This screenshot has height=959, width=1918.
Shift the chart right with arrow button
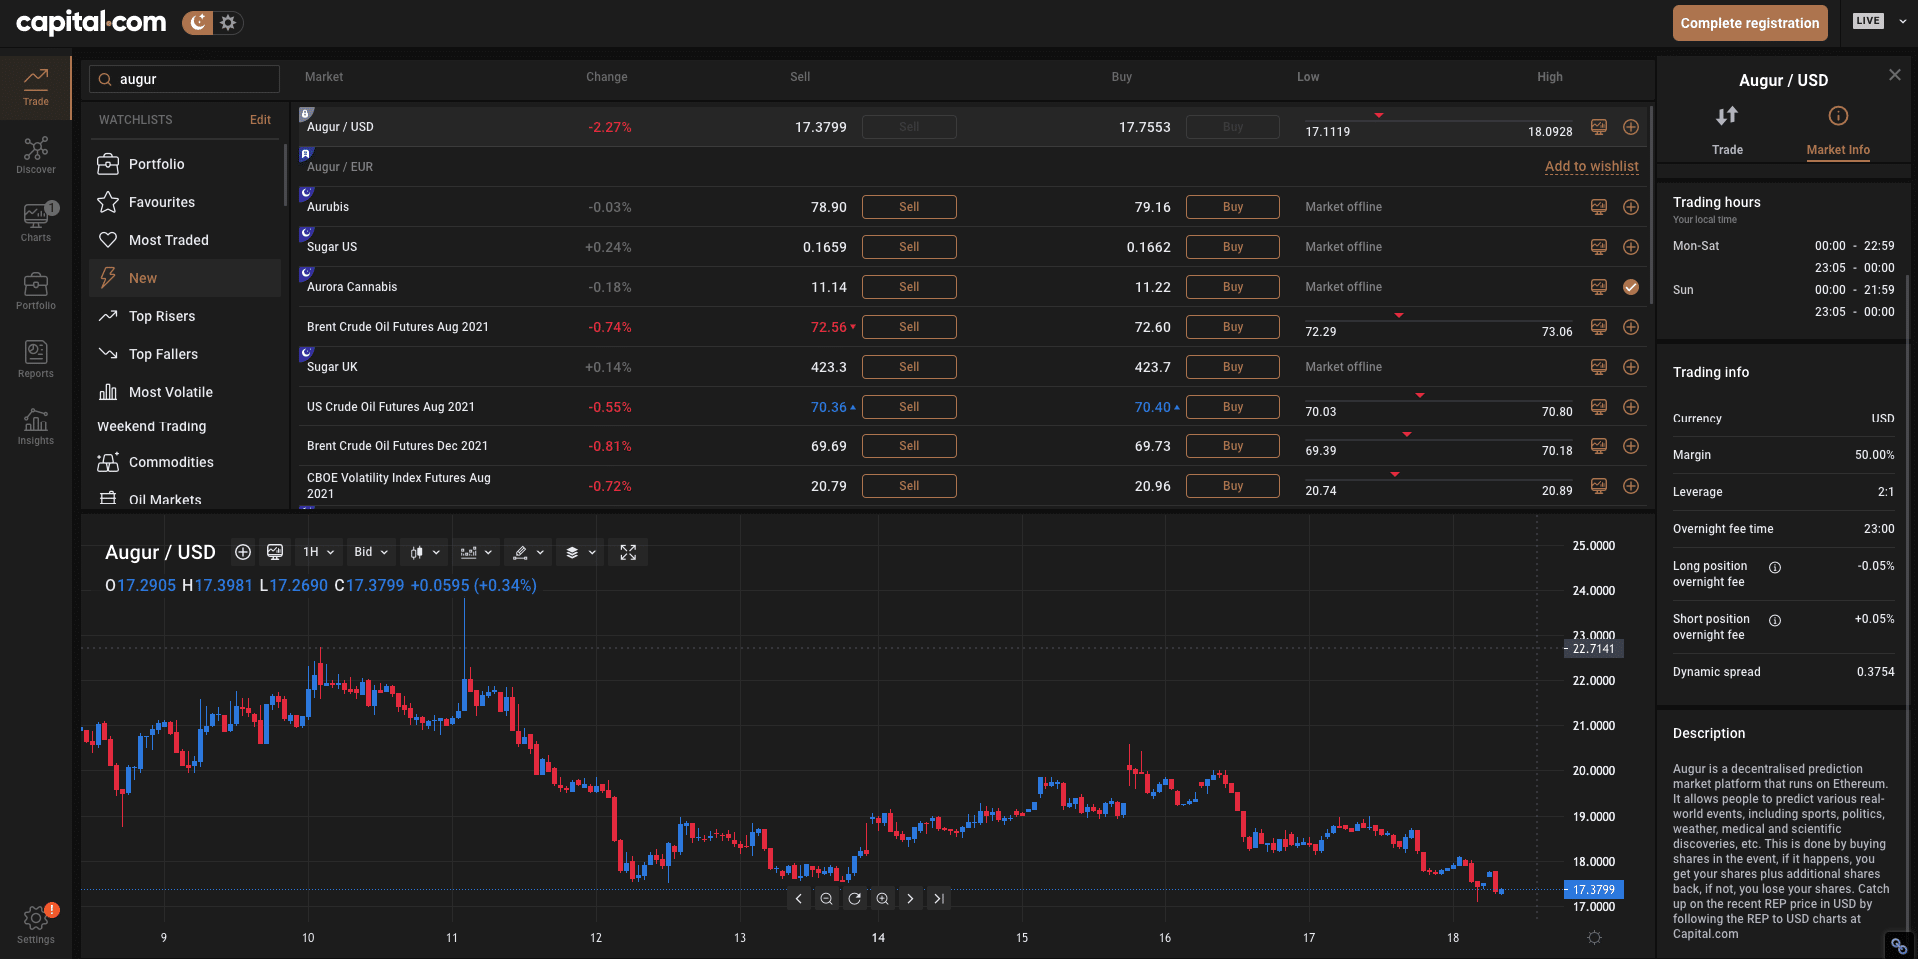[910, 899]
